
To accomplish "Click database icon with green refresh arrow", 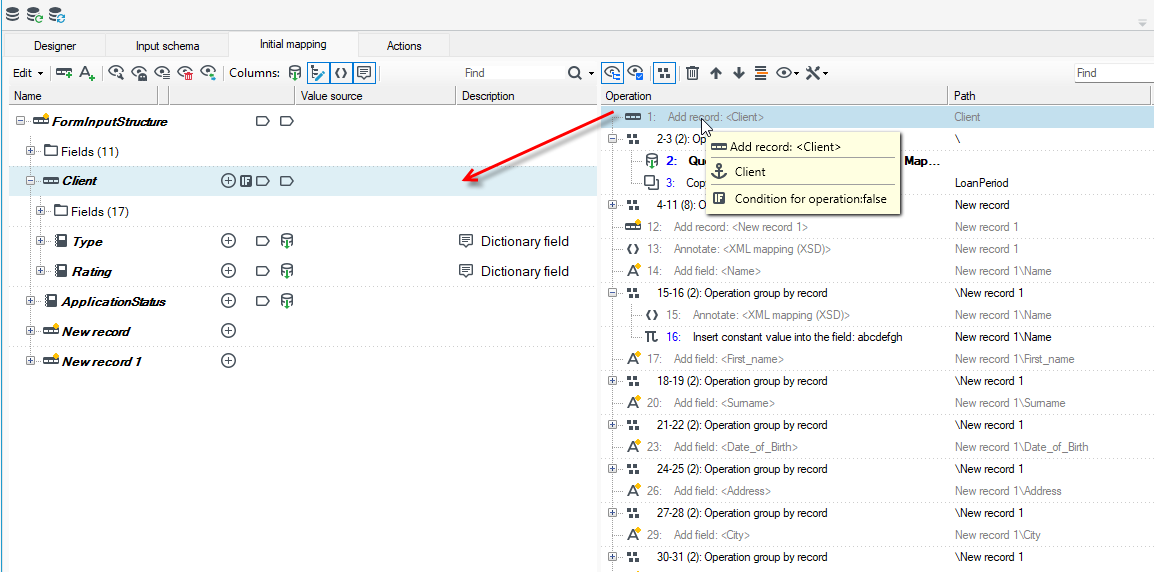I will click(35, 13).
